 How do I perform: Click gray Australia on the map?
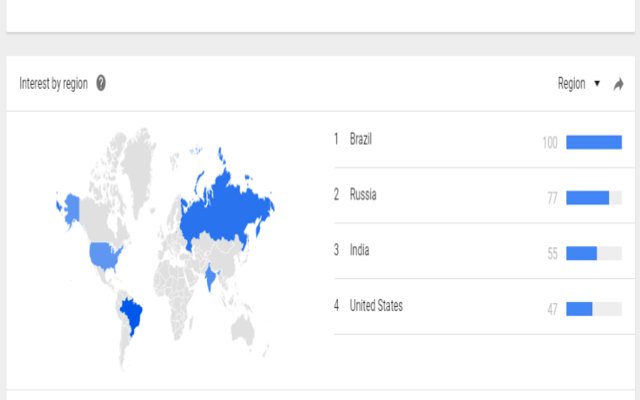coord(243,328)
